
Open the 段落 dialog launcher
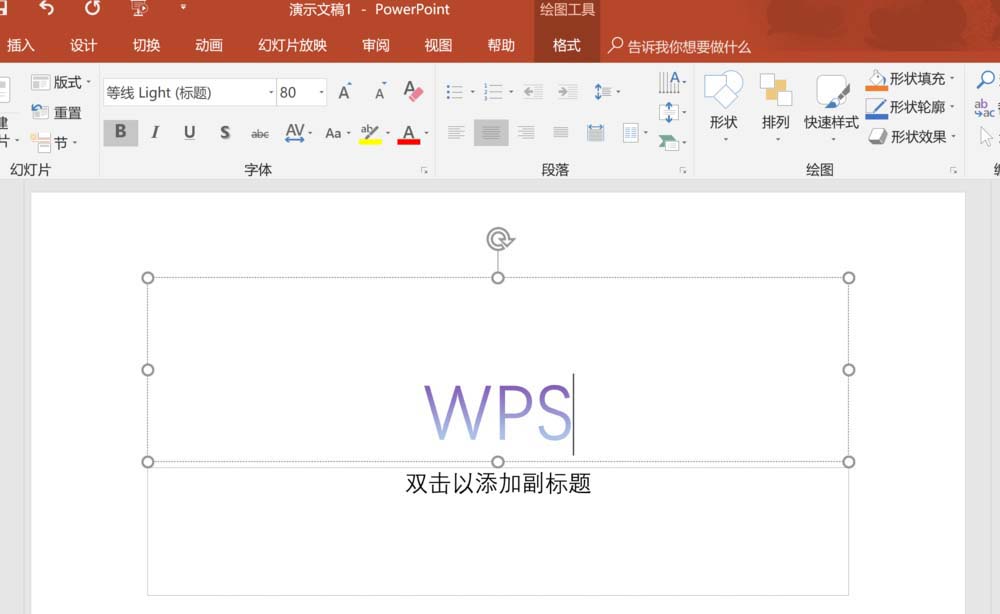(x=683, y=170)
